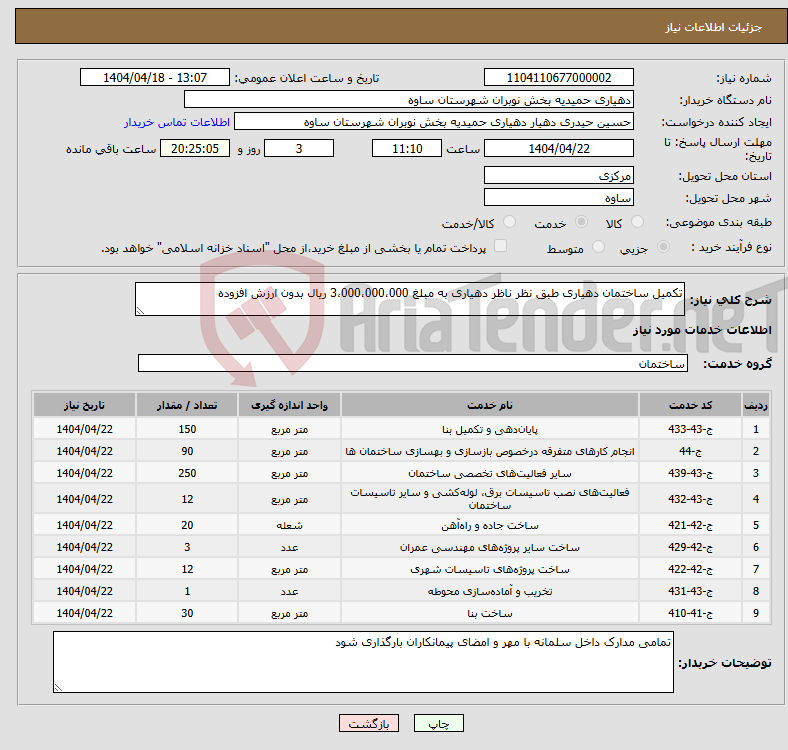Click service code ج-43-433 cell

pyautogui.click(x=691, y=429)
